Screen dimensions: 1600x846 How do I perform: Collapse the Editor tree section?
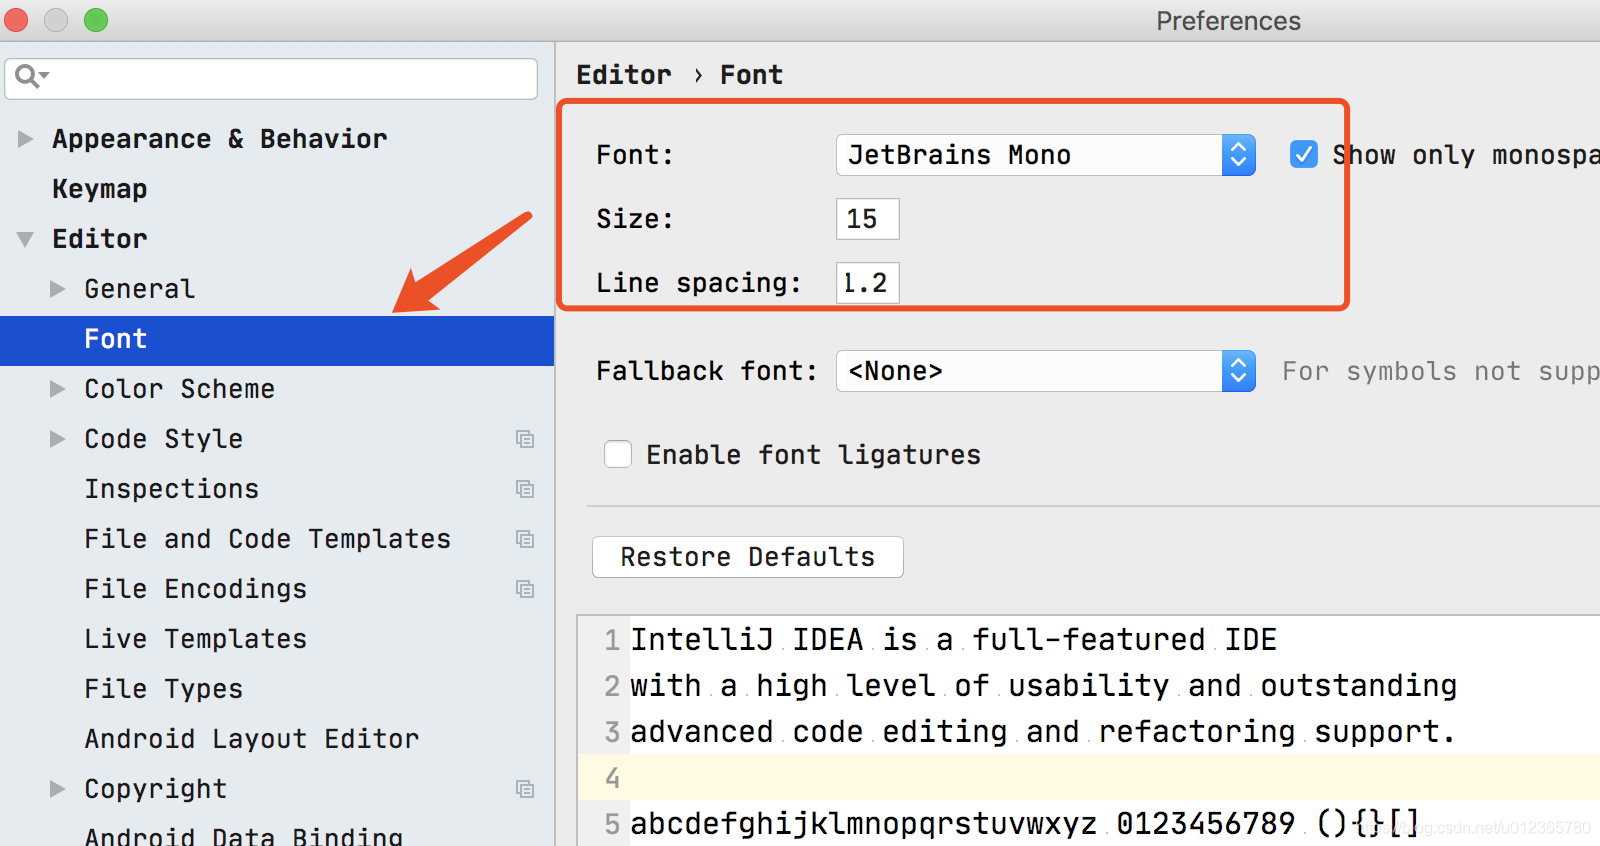(26, 239)
